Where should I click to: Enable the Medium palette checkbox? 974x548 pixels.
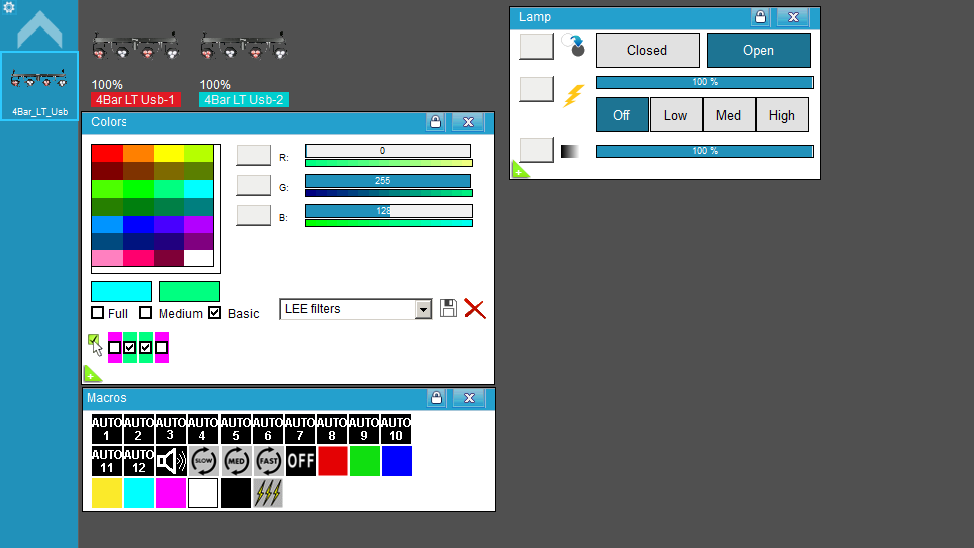pos(145,313)
